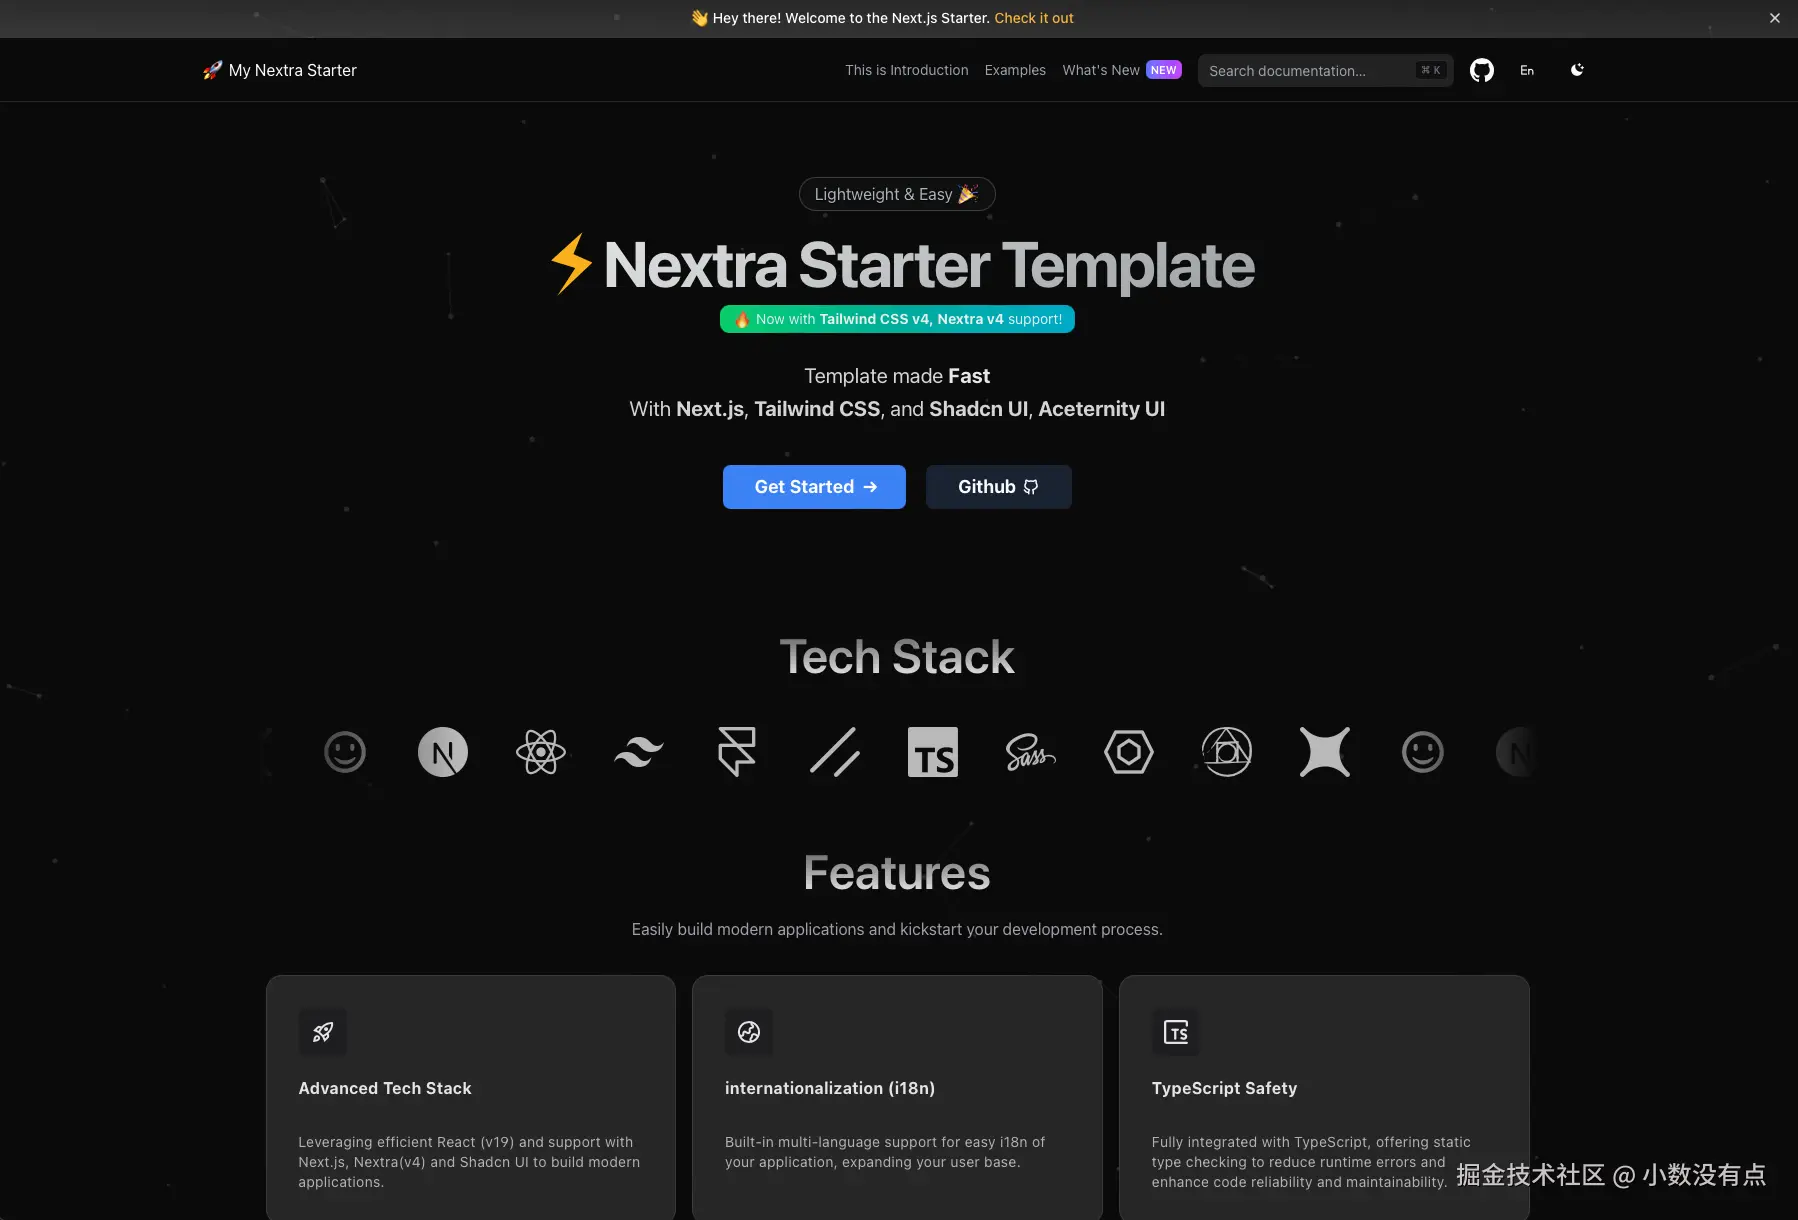The width and height of the screenshot is (1798, 1220).
Task: Click the line listing Next.js, Tailwind CSS, Shadcn UI
Action: point(897,409)
